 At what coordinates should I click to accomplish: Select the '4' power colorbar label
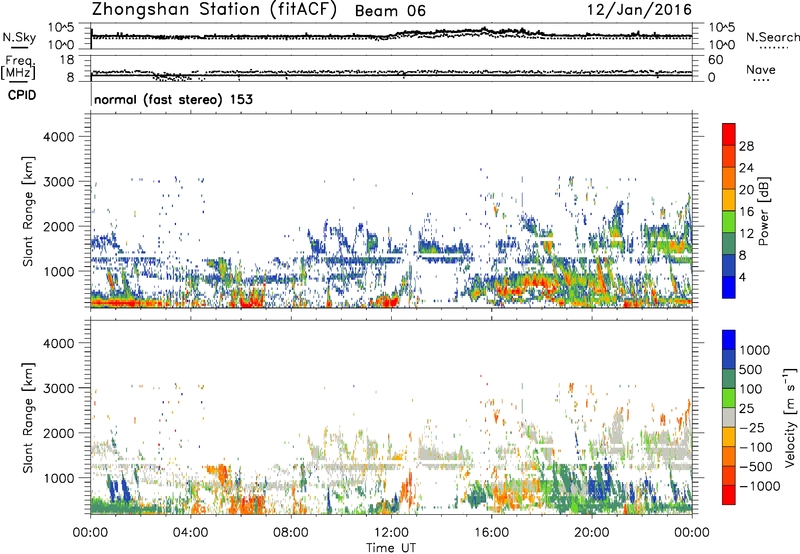[x=742, y=278]
